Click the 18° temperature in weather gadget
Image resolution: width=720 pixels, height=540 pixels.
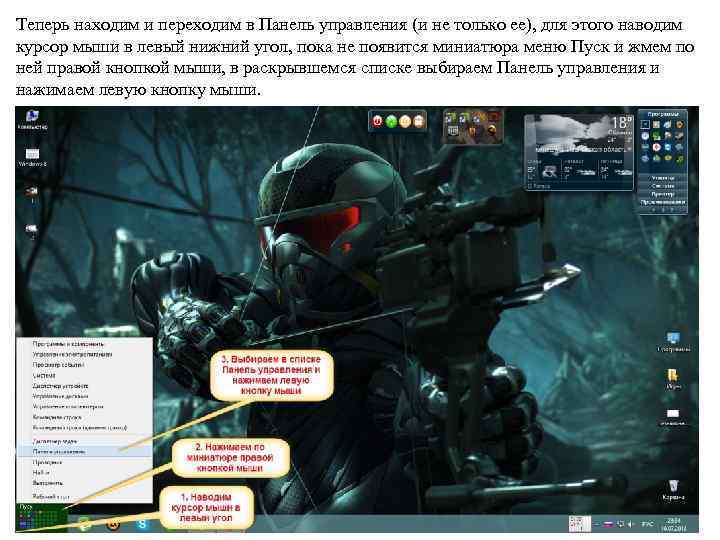coord(620,123)
